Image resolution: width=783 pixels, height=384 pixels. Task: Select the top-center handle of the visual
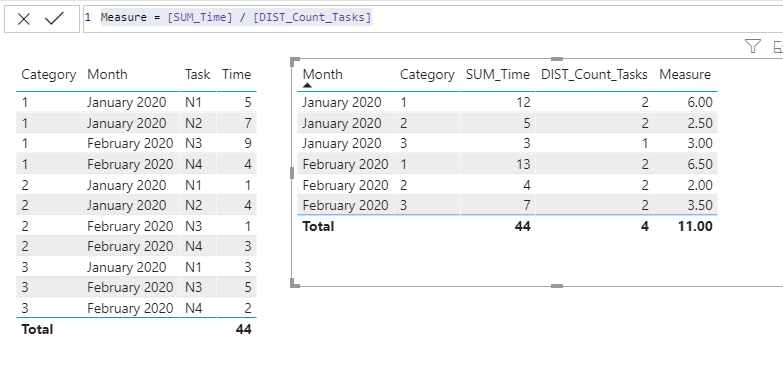click(x=557, y=59)
